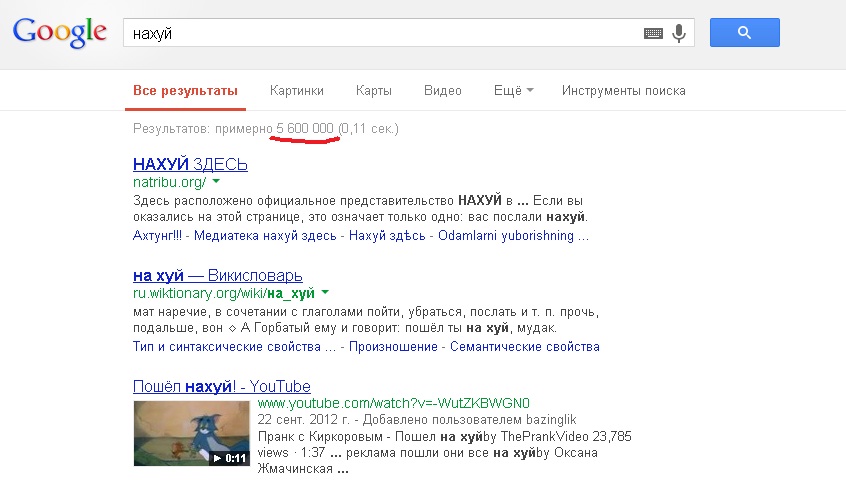Open green arrow next to natribu.org URL
The height and width of the screenshot is (484, 846).
[216, 182]
